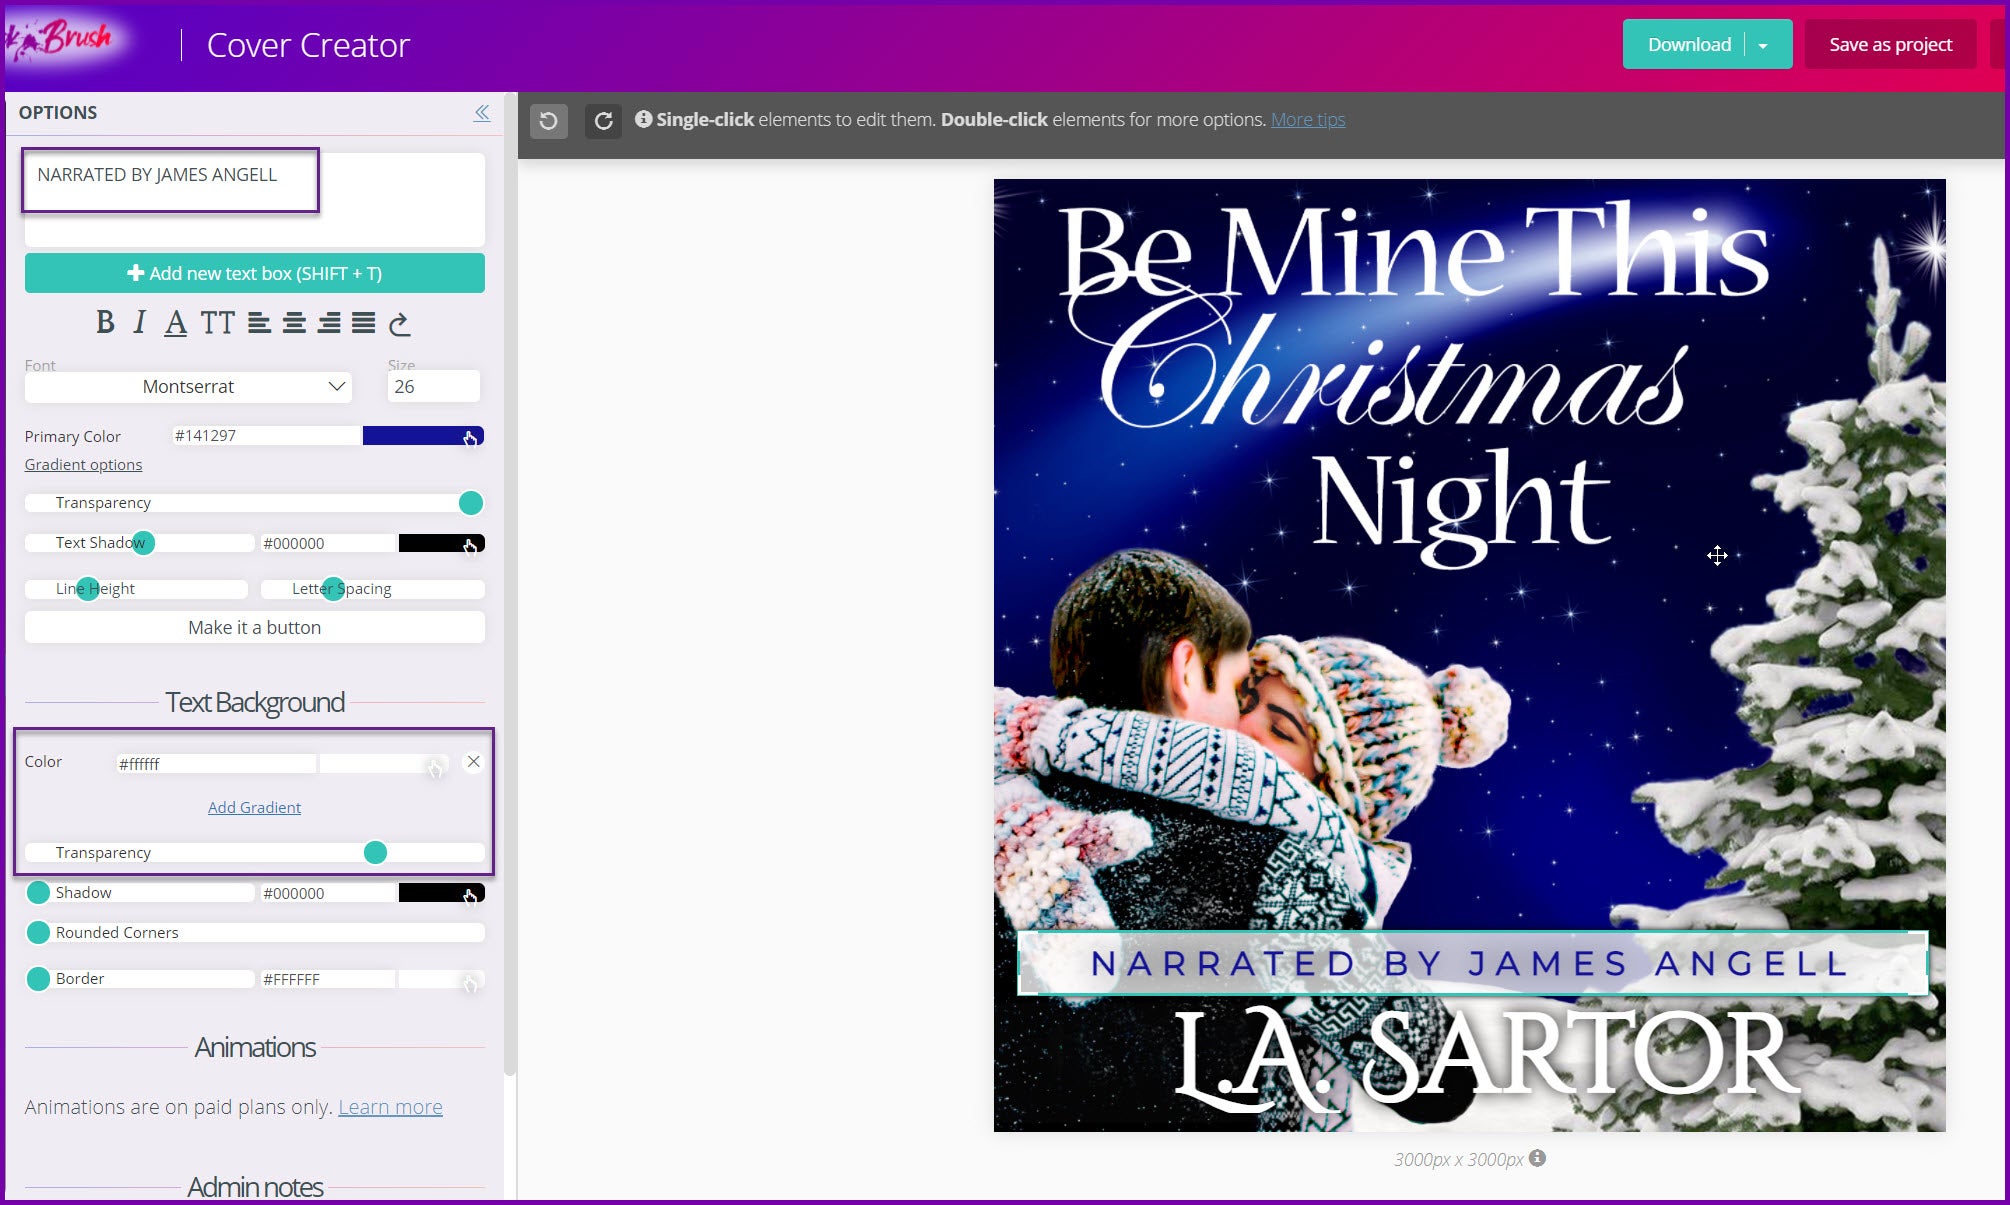The height and width of the screenshot is (1205, 2010).
Task: Open Download button dropdown arrow
Action: 1763,46
